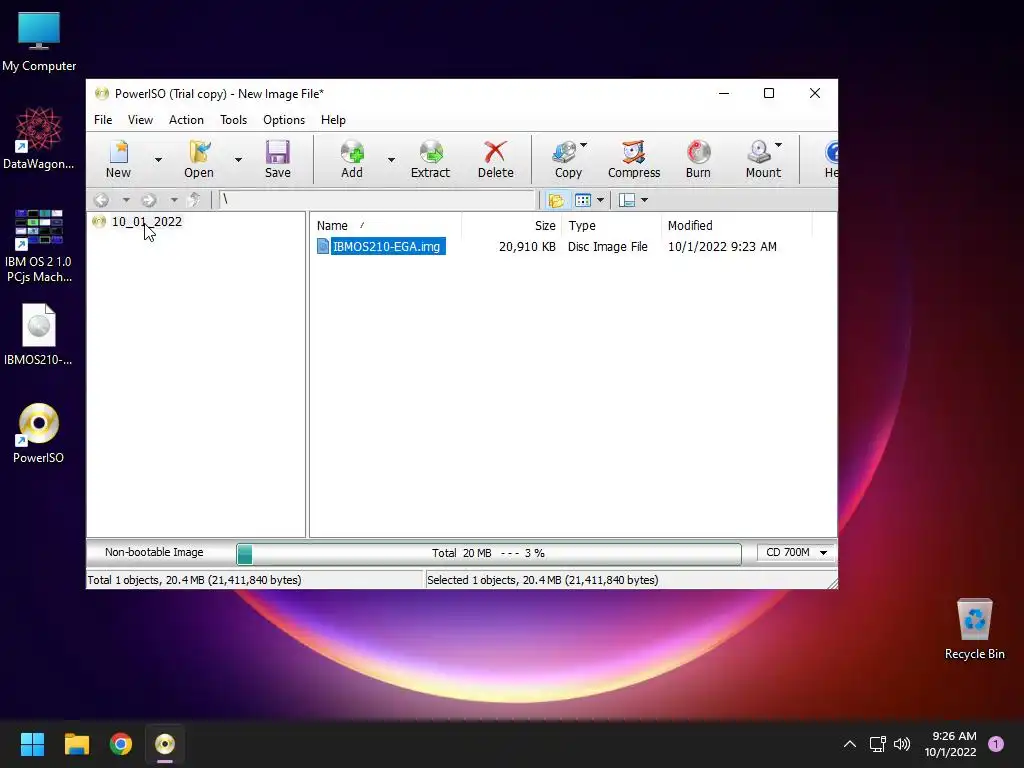1024x768 pixels.
Task: Open the CD 700M media size dropdown
Action: coord(796,552)
